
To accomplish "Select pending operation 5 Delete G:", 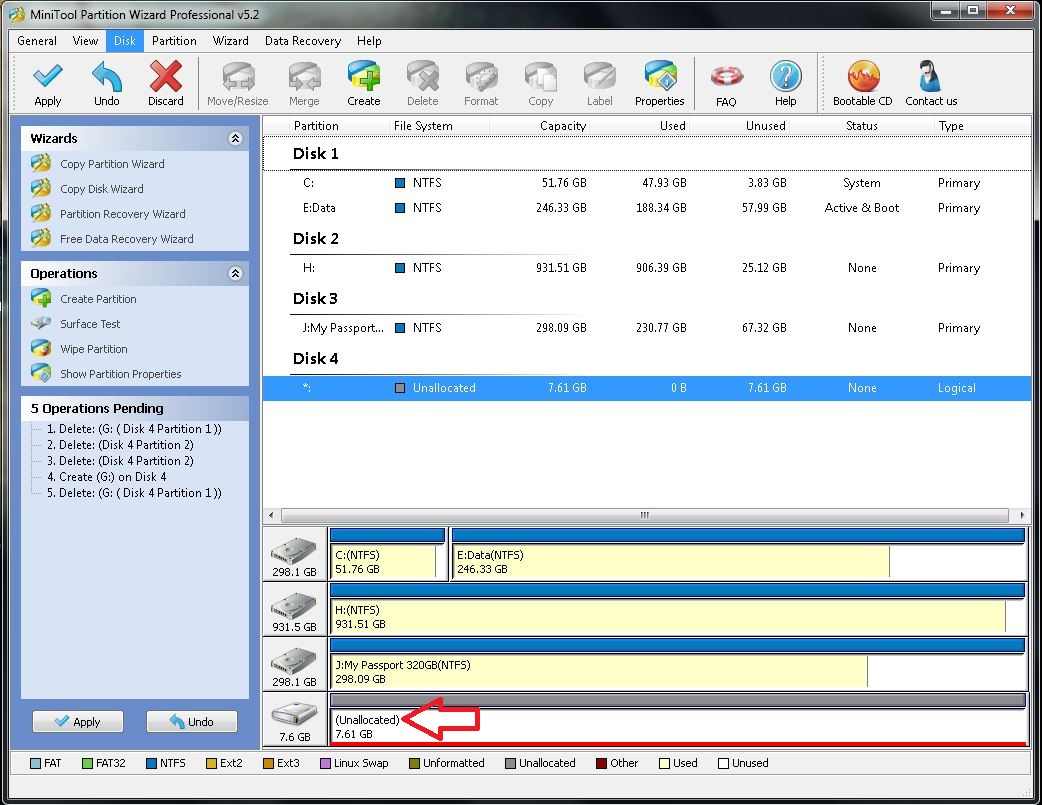I will [x=134, y=493].
